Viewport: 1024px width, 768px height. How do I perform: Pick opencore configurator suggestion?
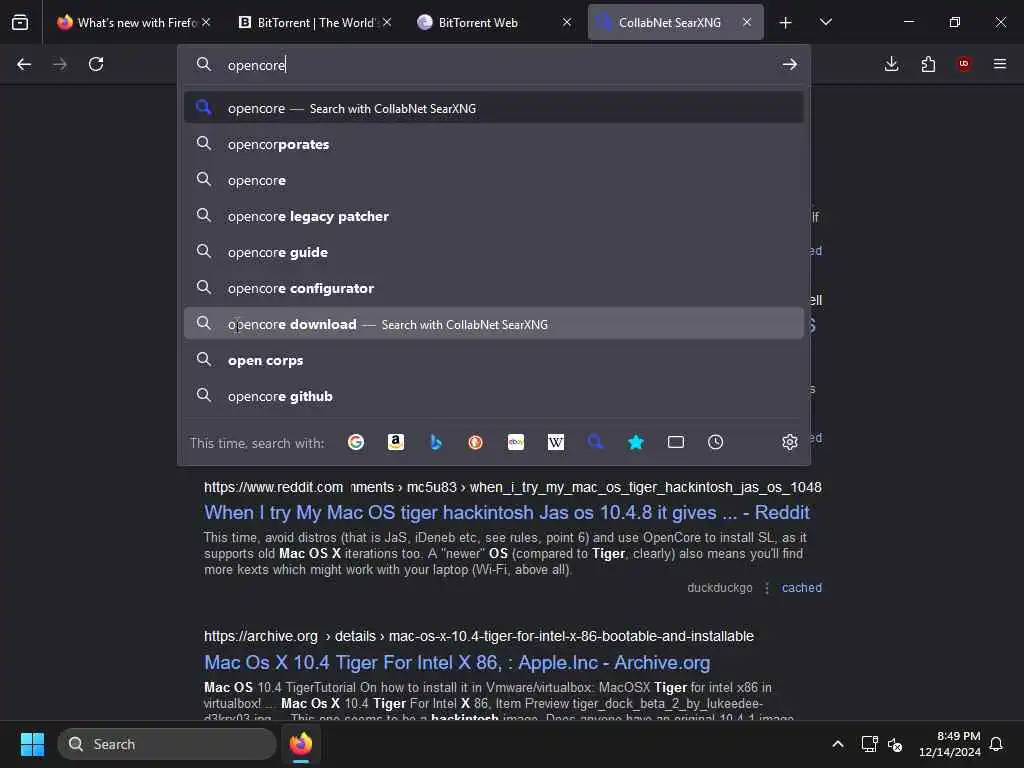494,288
